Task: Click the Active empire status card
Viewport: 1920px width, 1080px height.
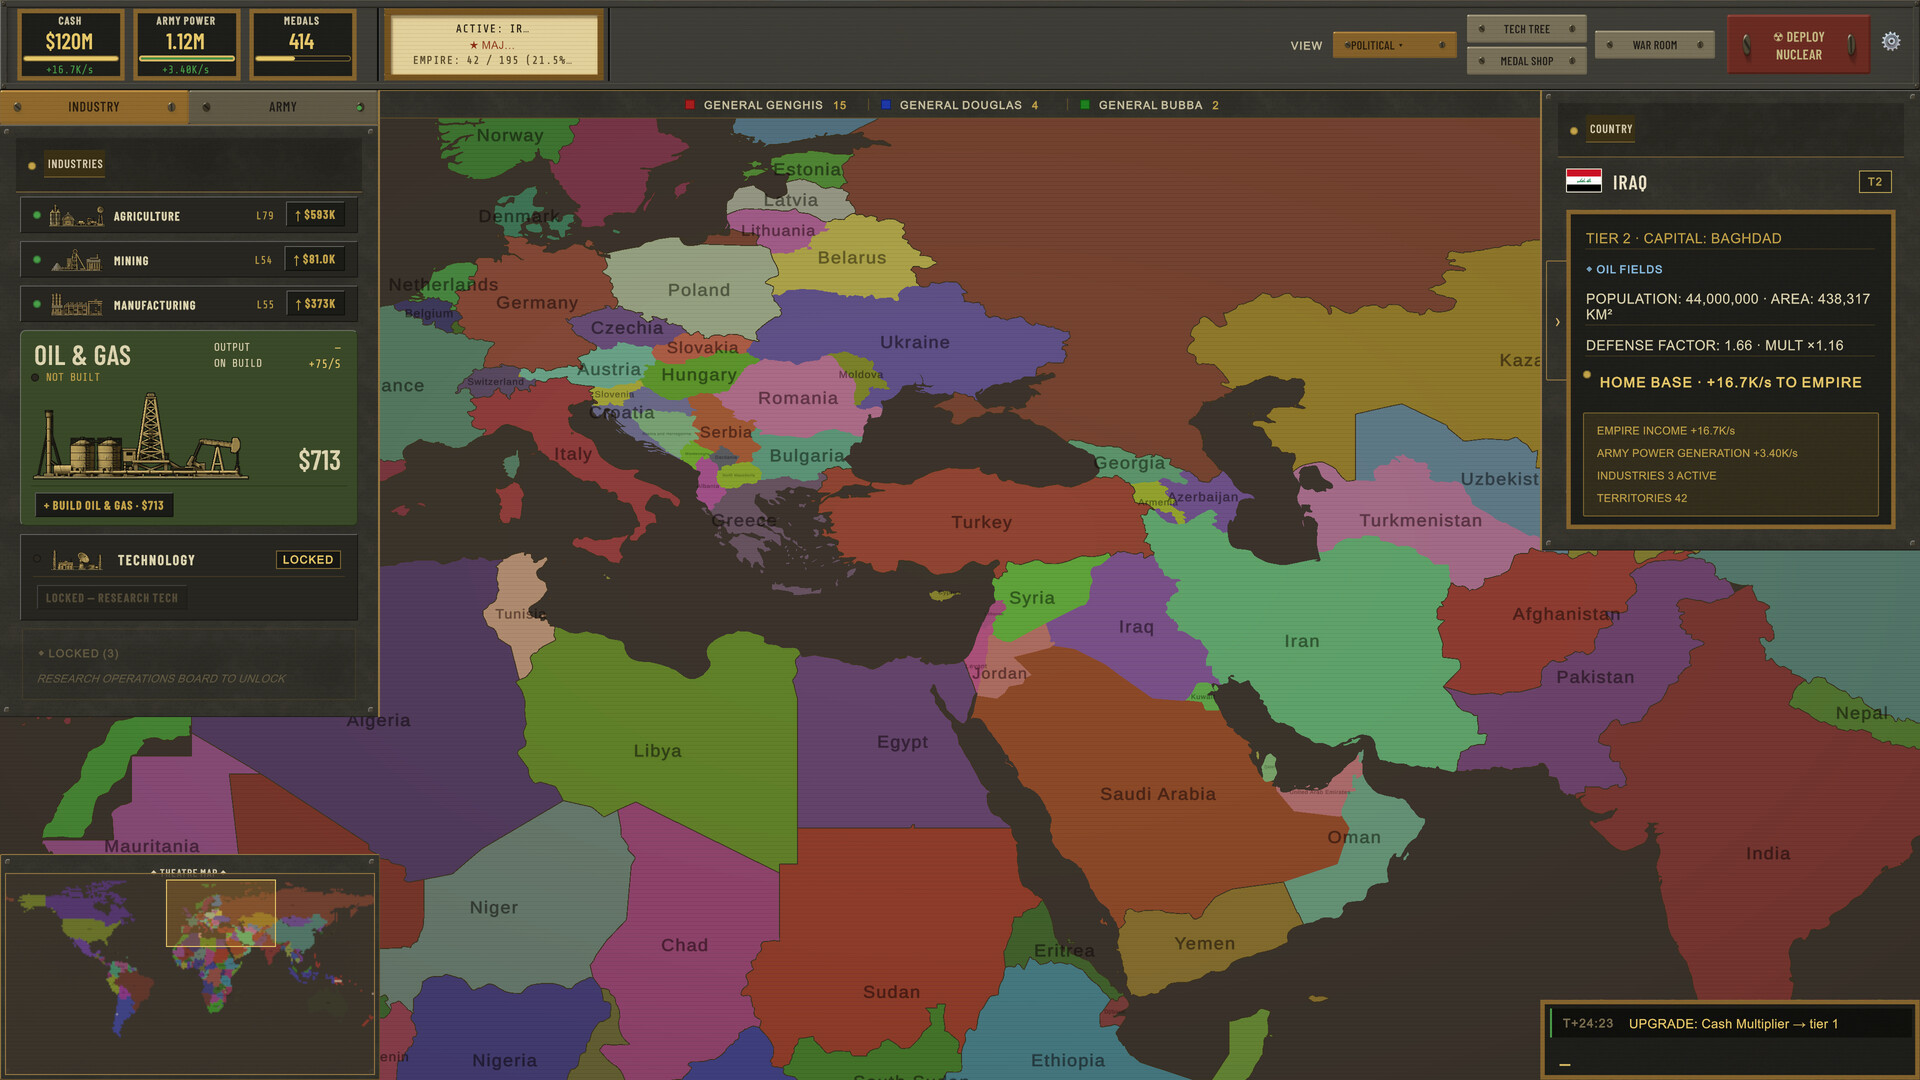Action: tap(494, 45)
